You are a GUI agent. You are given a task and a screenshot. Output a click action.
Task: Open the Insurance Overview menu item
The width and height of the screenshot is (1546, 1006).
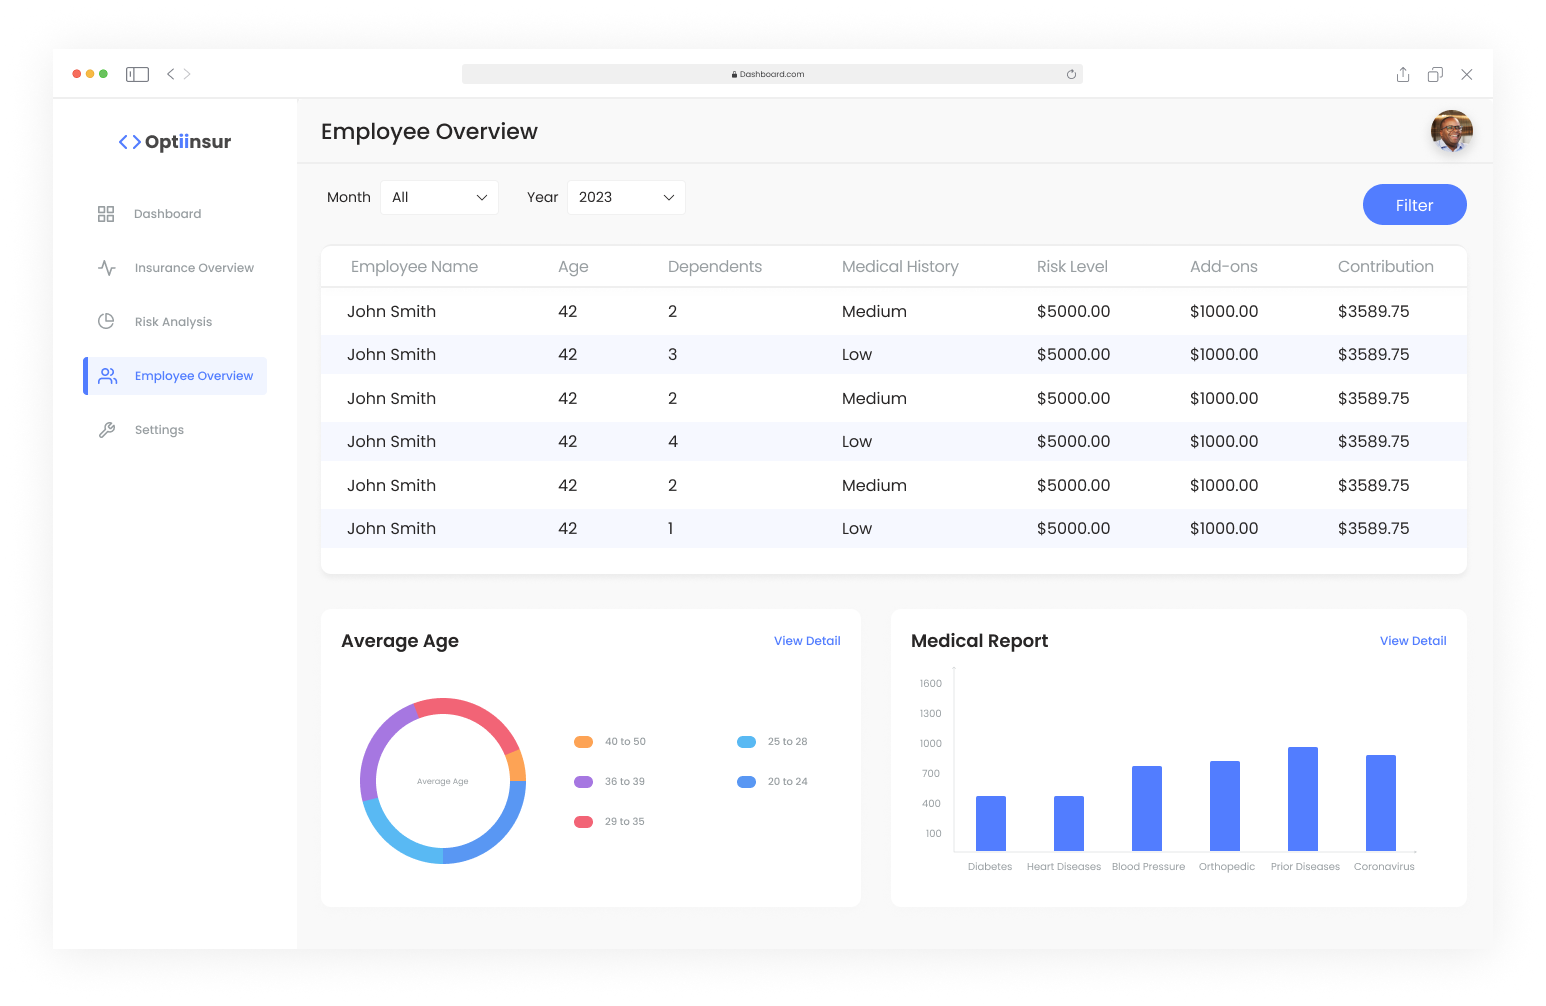[x=194, y=268]
